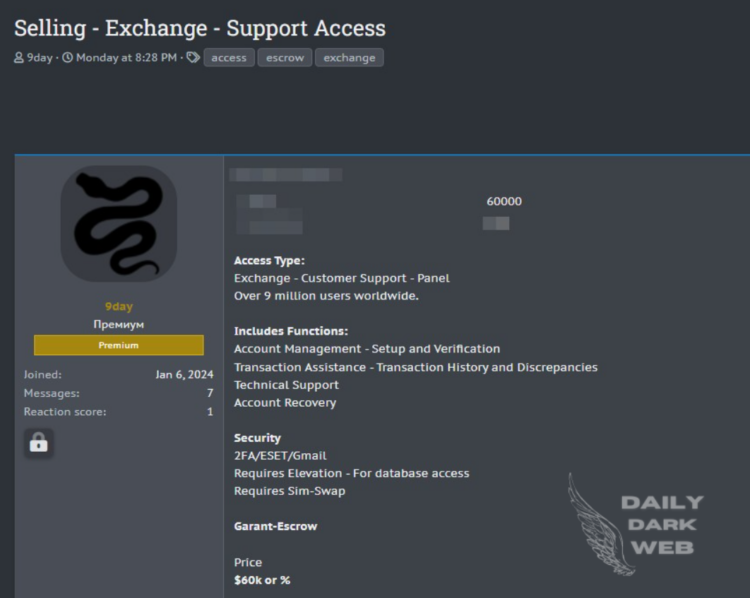Click the tags icon before access
This screenshot has width=750, height=598.
(x=193, y=58)
